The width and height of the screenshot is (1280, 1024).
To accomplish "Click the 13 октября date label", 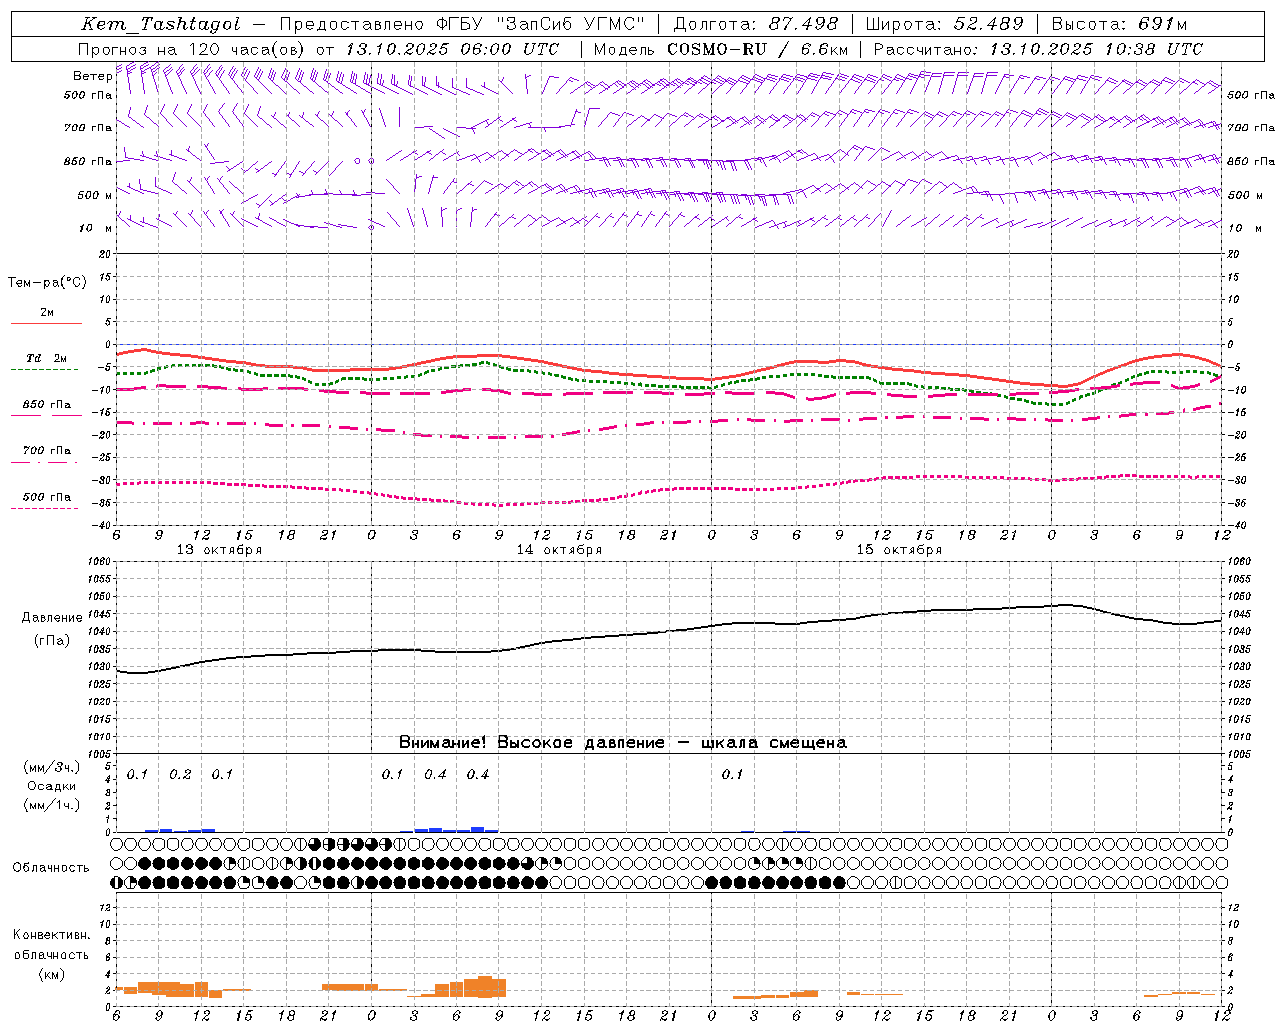I will click(x=219, y=550).
